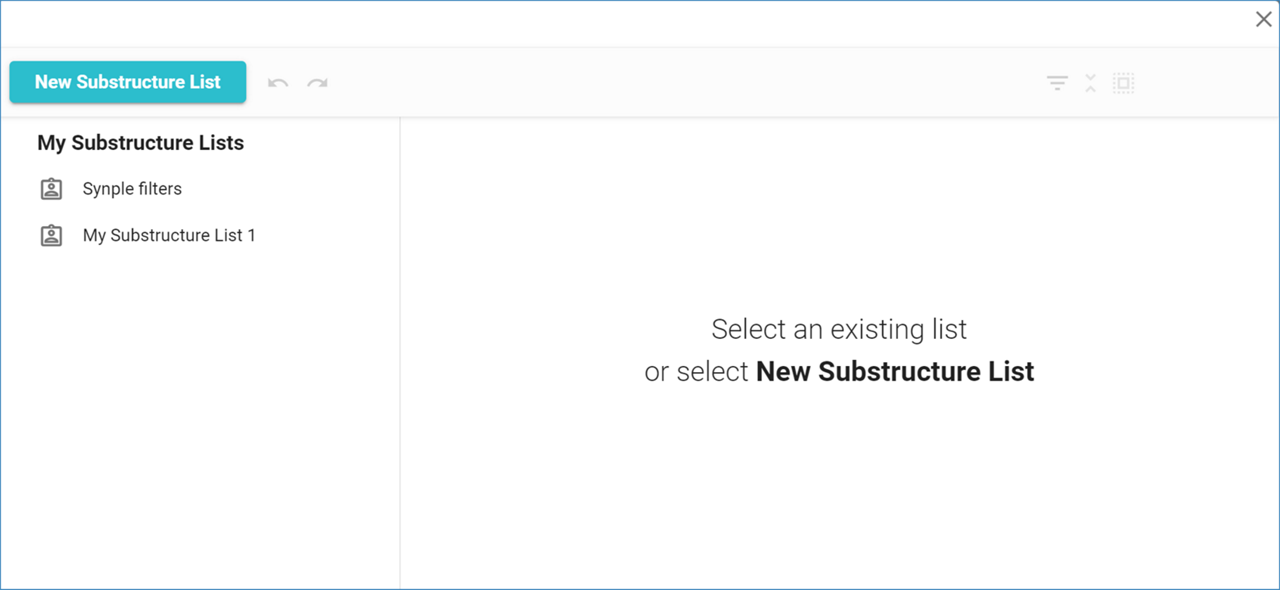Click the badge icon beside Synple filters
This screenshot has height=590, width=1280.
point(51,189)
